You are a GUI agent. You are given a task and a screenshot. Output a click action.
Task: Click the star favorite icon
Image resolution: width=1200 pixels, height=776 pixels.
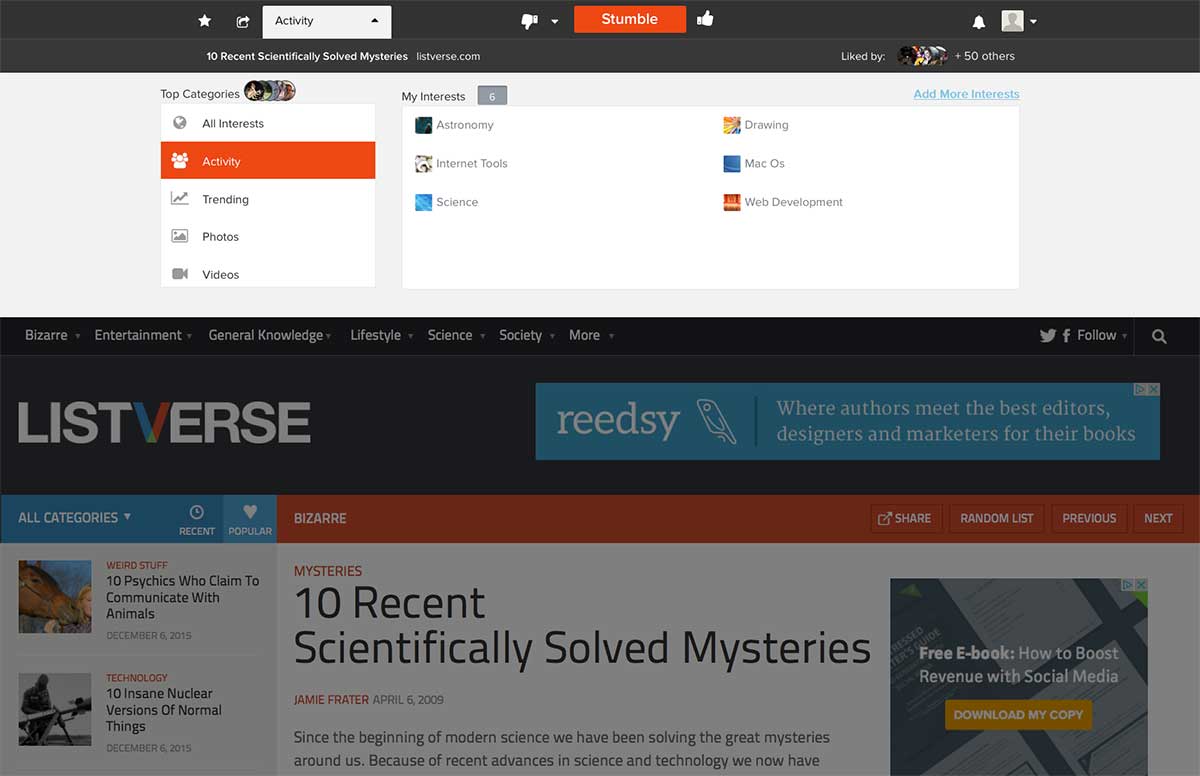click(x=205, y=20)
